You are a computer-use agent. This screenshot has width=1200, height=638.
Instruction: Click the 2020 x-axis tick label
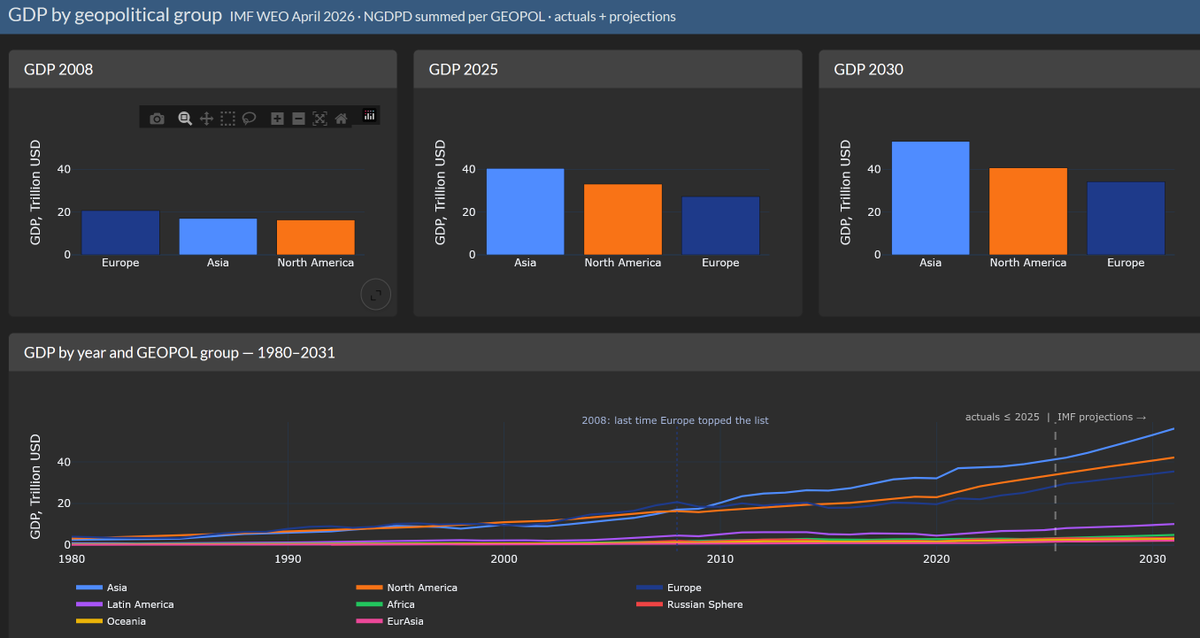tap(936, 559)
